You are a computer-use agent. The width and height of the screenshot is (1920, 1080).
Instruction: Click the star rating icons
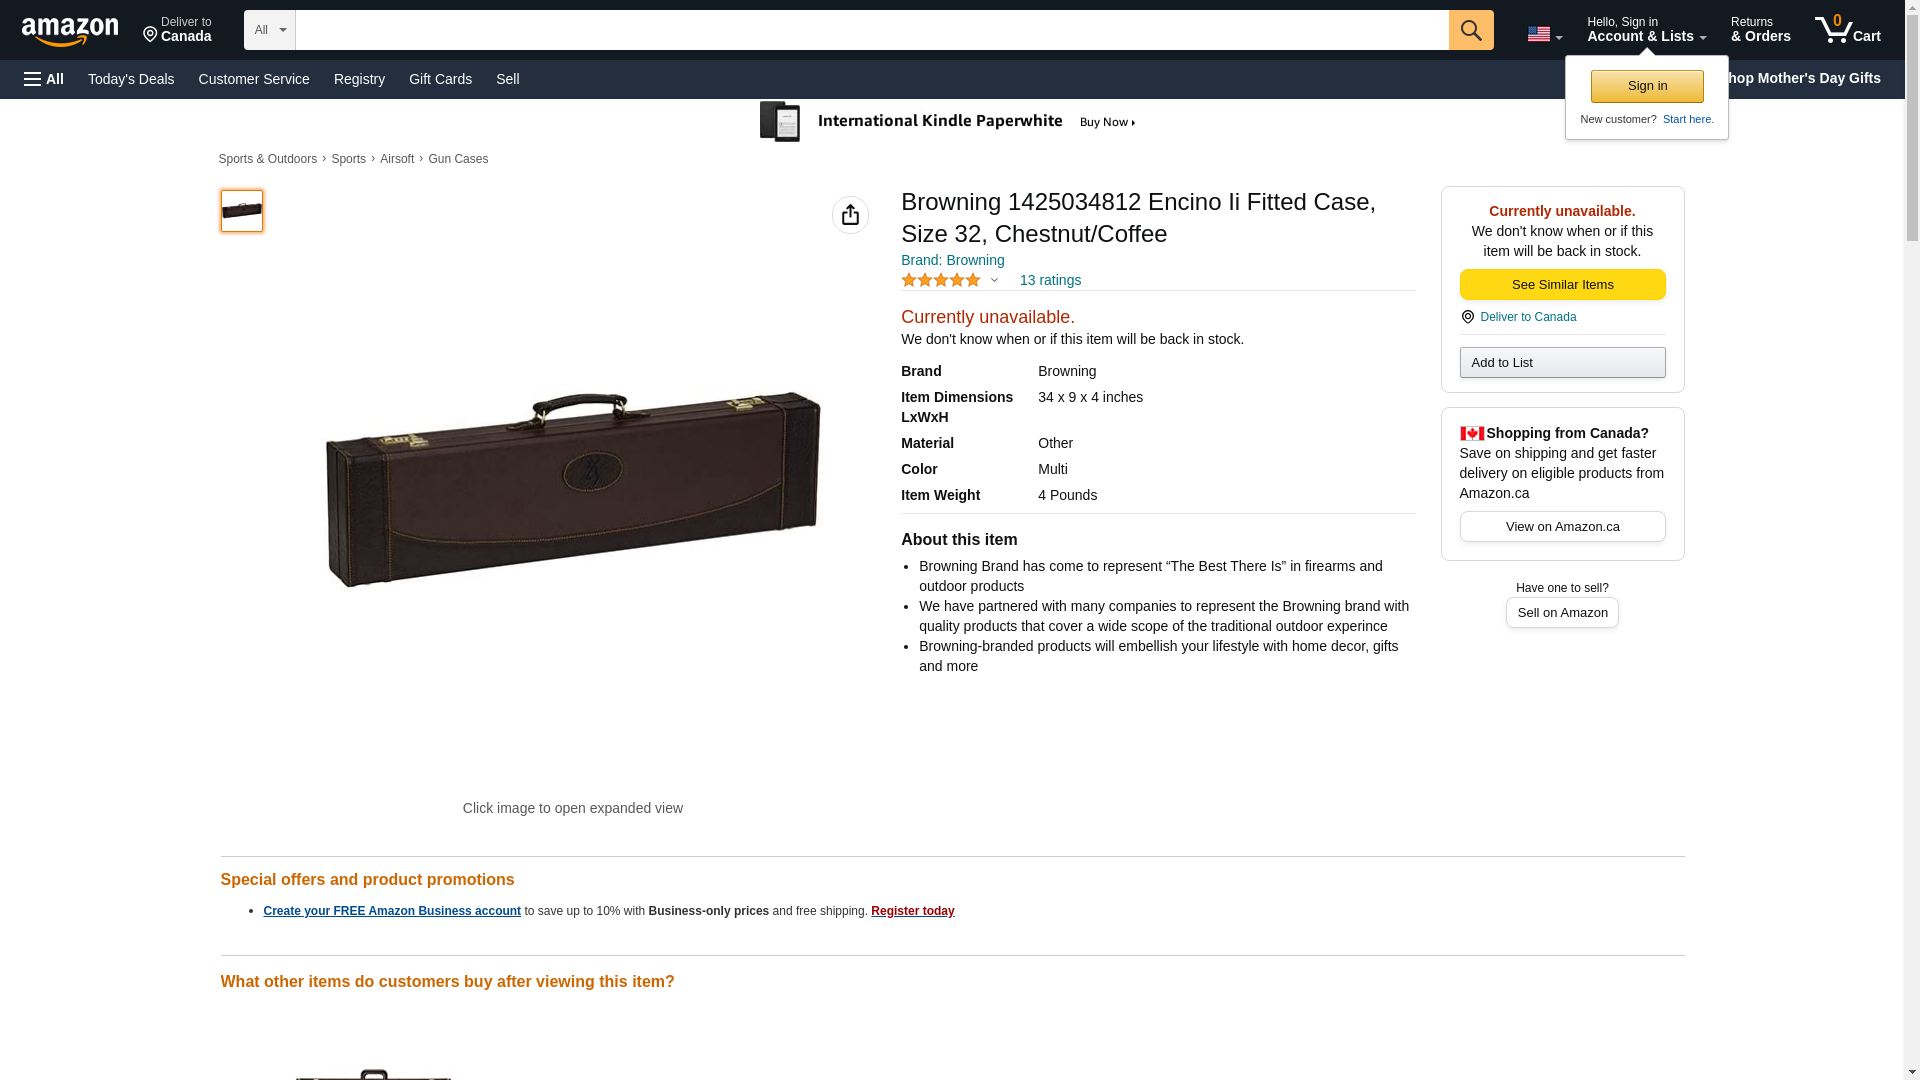940,281
